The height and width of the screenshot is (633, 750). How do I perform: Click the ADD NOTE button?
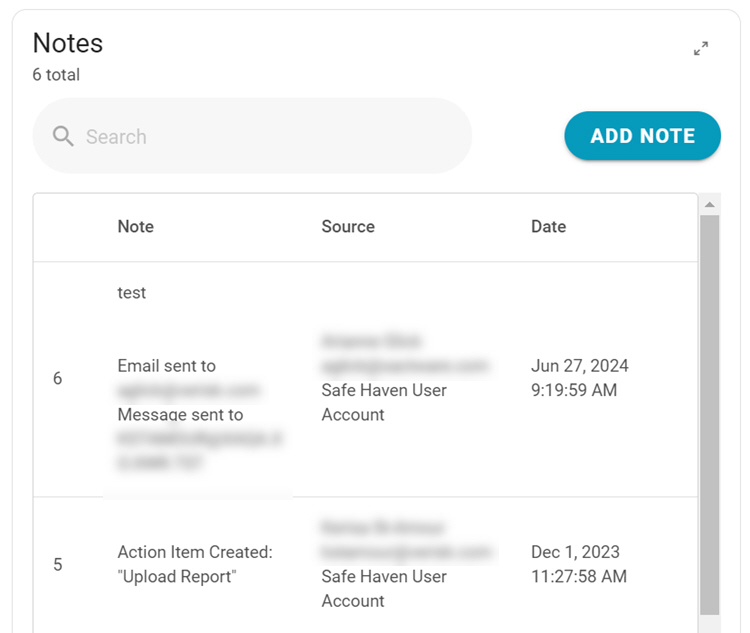coord(642,136)
